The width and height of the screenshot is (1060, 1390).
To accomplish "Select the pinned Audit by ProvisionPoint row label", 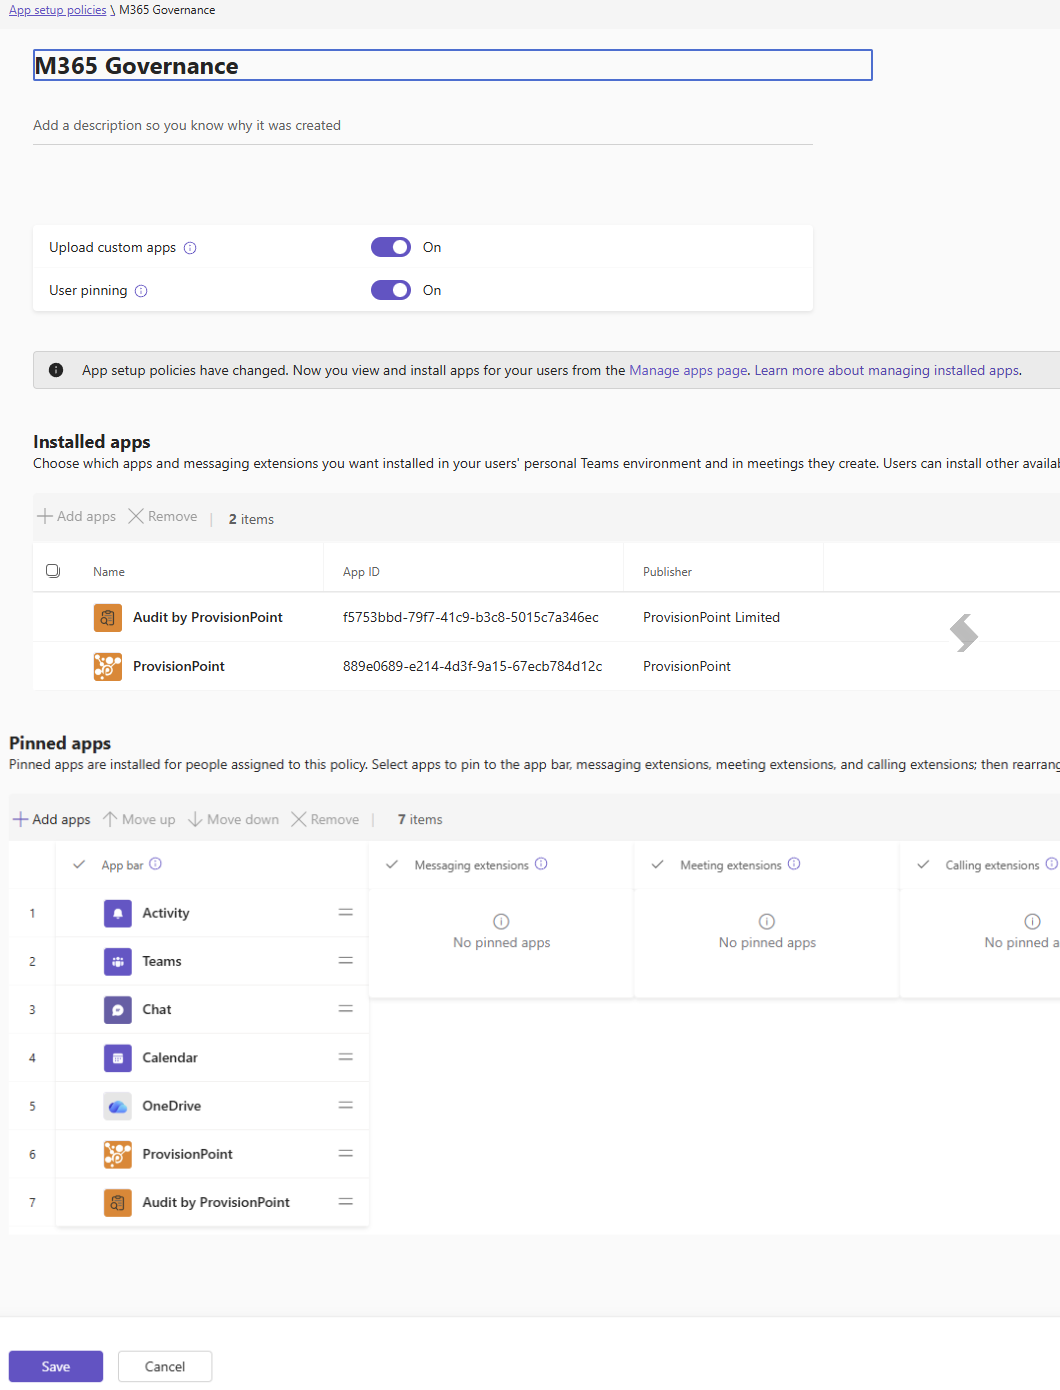I will [216, 1203].
